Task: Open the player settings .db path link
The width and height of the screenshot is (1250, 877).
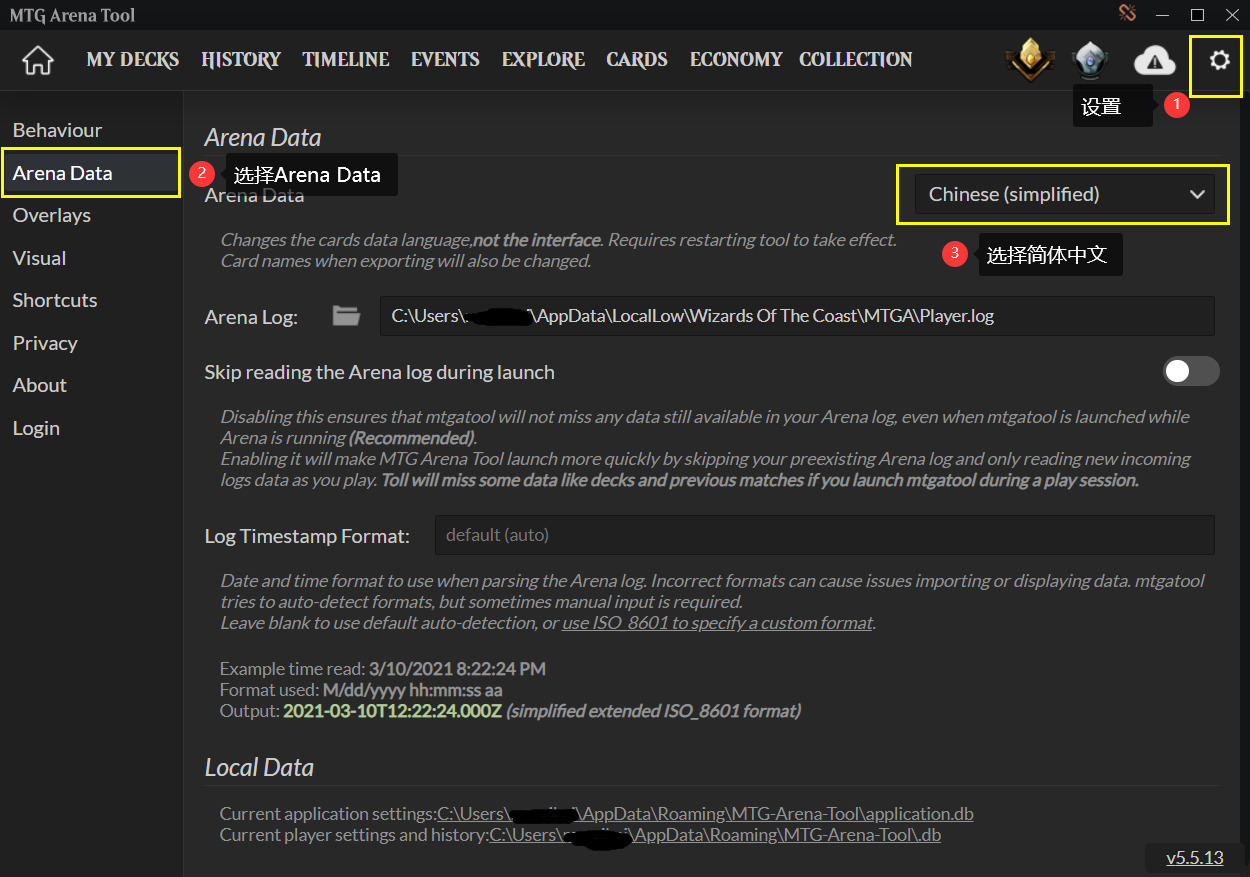Action: pyautogui.click(x=714, y=835)
